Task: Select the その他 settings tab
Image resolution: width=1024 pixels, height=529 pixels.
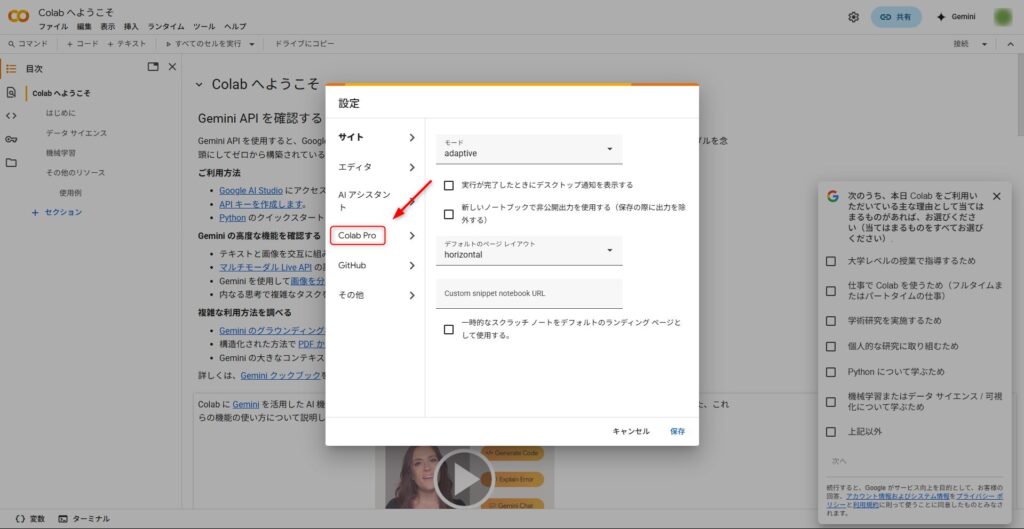Action: click(376, 295)
